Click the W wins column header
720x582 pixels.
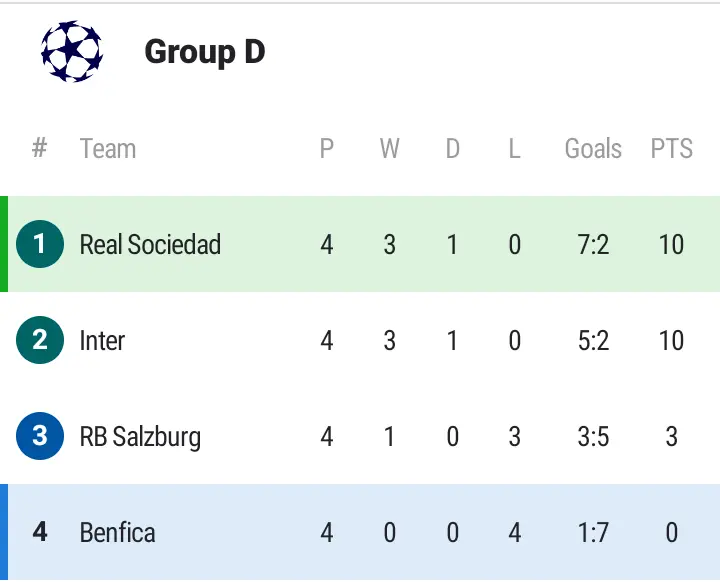pos(389,149)
